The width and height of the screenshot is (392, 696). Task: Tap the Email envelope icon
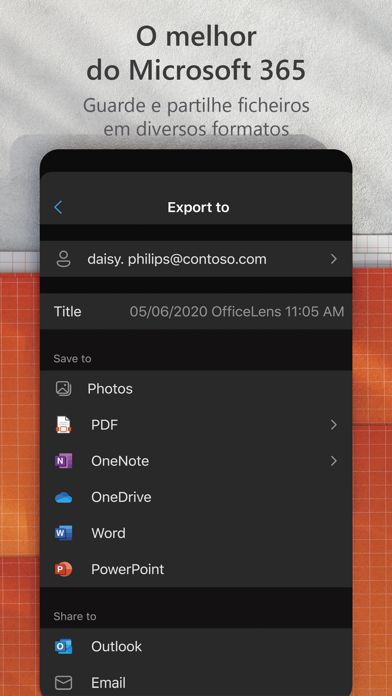[x=63, y=683]
